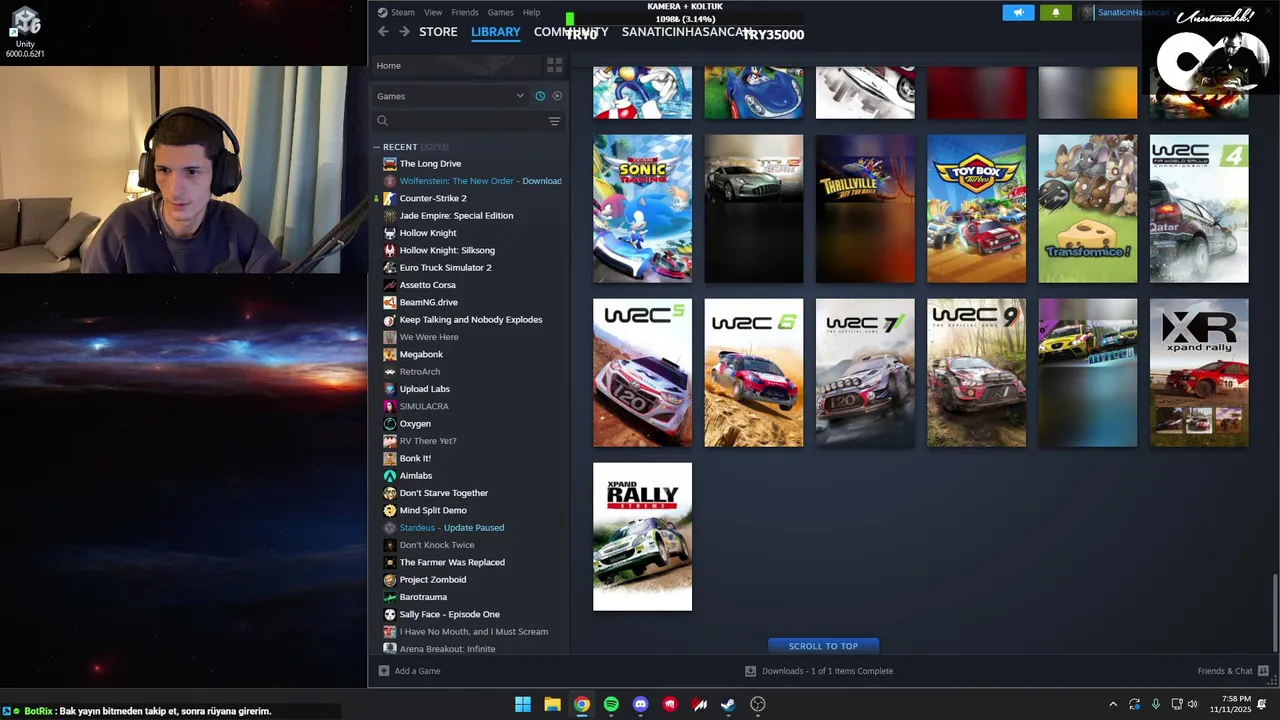Select the Thrillville cover
1280x720 pixels.
(865, 209)
